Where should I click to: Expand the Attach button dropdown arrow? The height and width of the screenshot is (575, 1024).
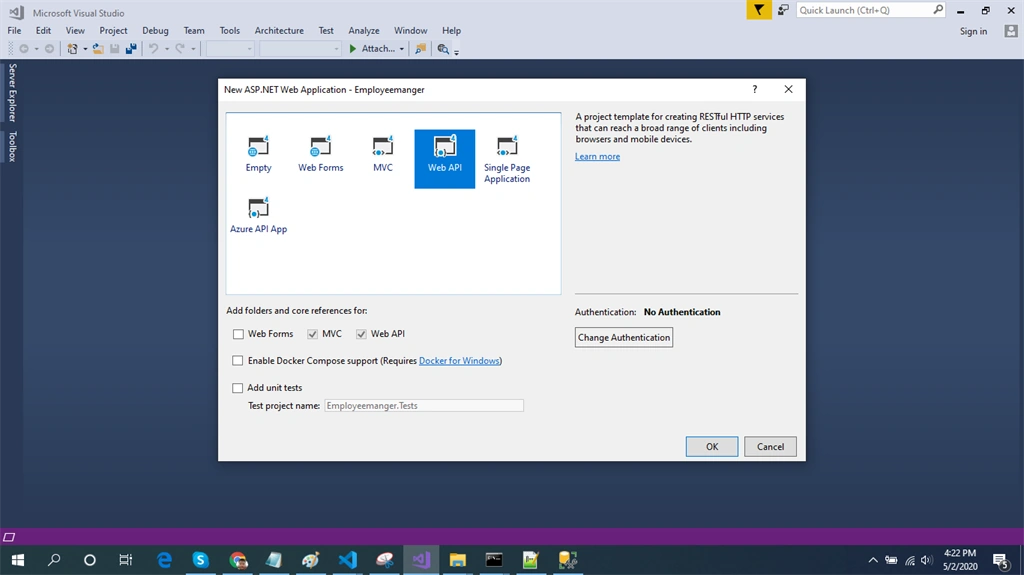(402, 49)
